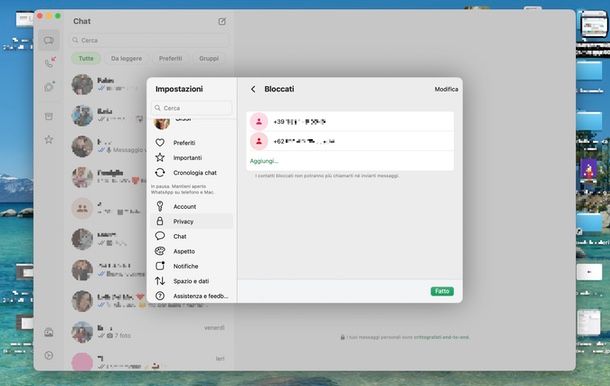This screenshot has width=610, height=386.
Task: Open Chat settings entry
Action: pos(192,236)
